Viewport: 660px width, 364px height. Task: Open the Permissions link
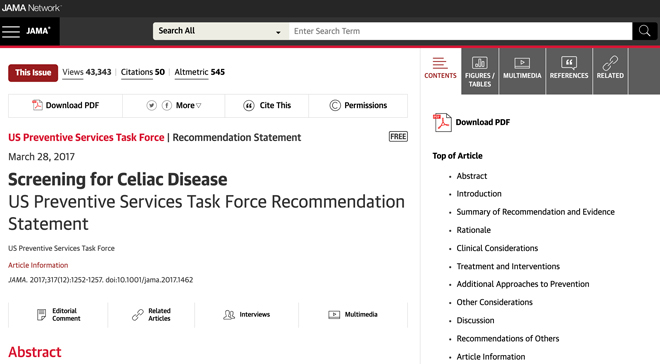tap(358, 105)
